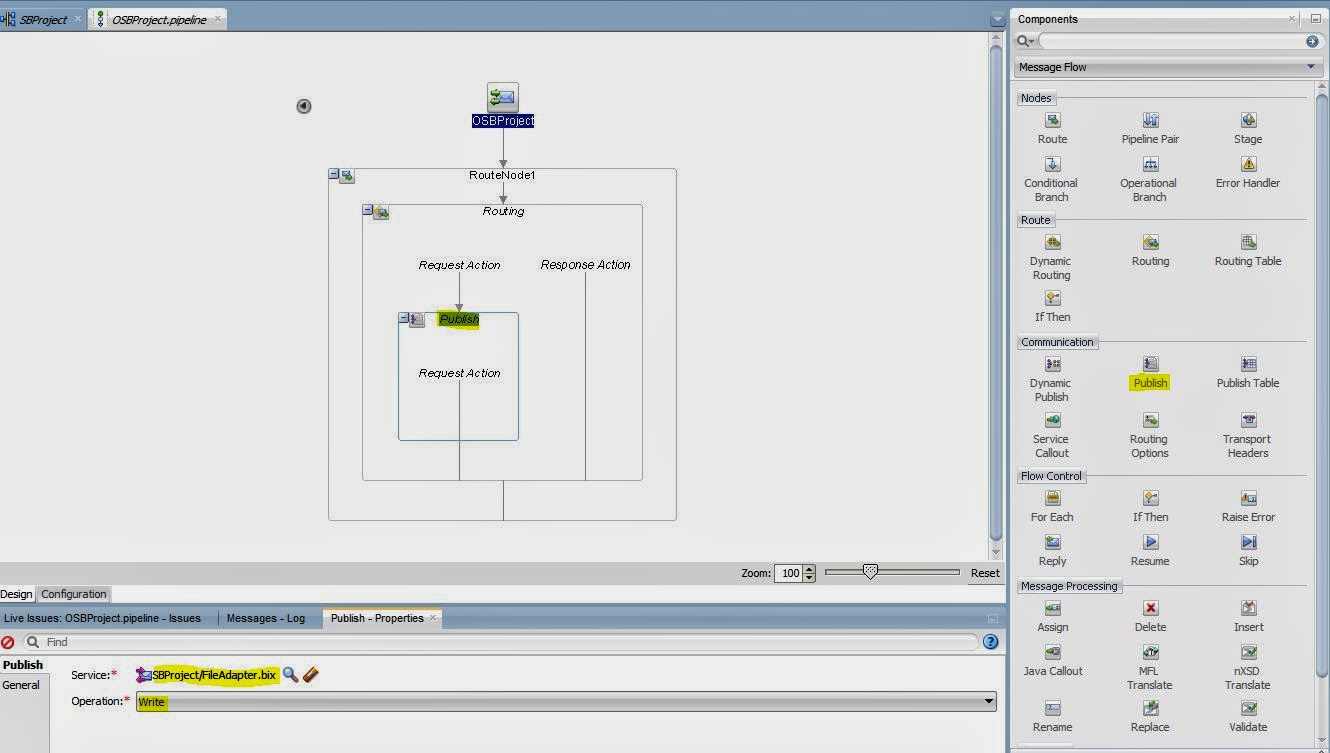Select the Validate component

(x=1248, y=716)
